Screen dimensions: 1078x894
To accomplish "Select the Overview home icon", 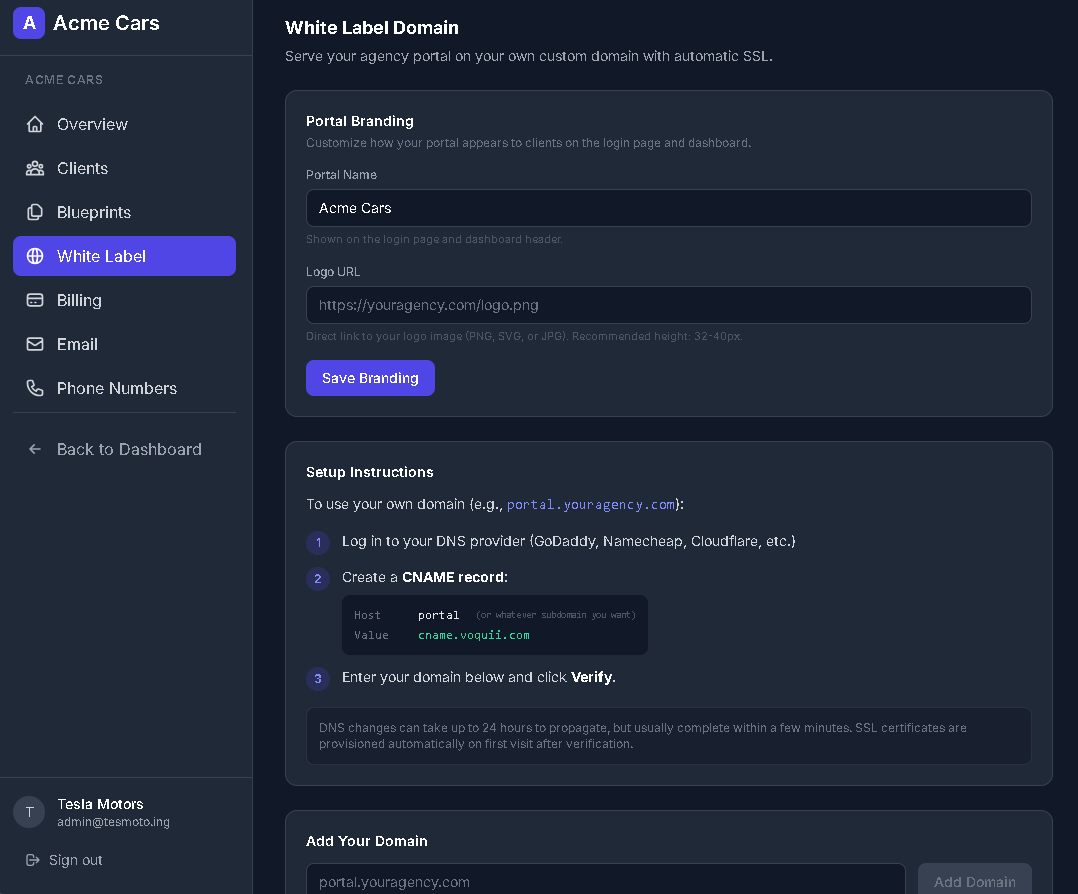I will click(35, 124).
